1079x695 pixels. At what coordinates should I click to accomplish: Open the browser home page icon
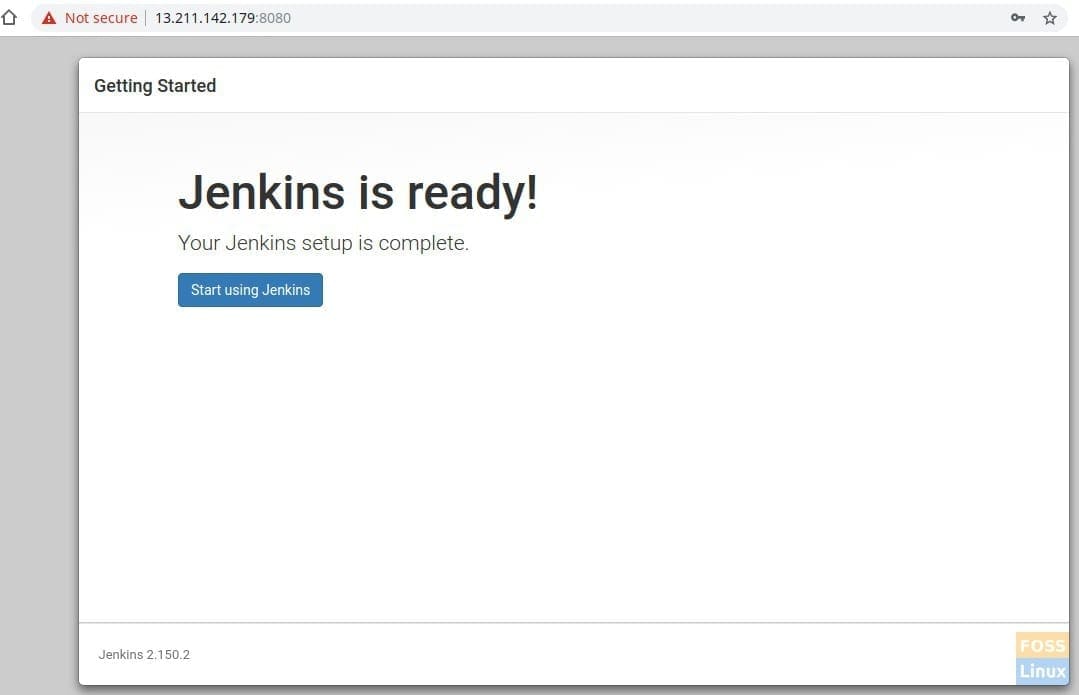[x=9, y=17]
